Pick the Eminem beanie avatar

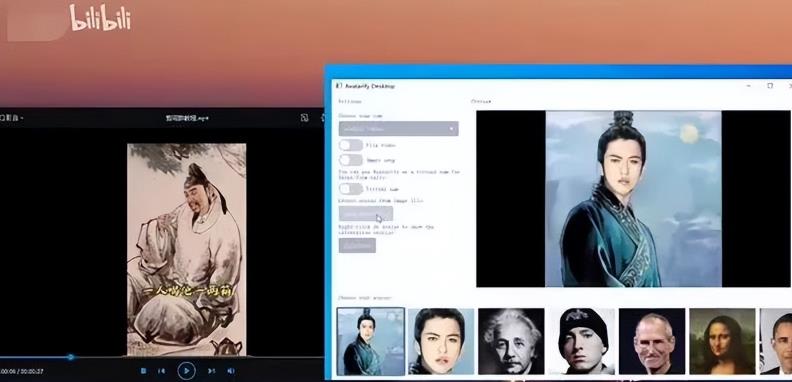click(582, 342)
